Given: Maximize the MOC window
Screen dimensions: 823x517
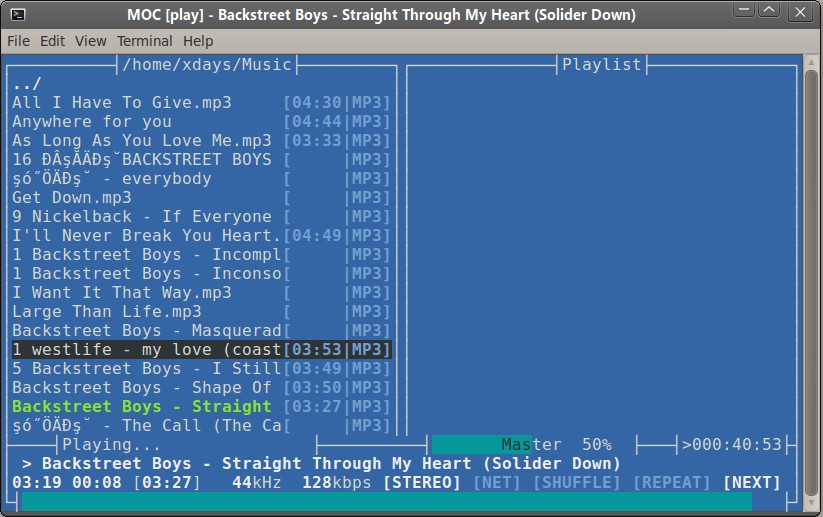Looking at the screenshot, I should point(771,14).
